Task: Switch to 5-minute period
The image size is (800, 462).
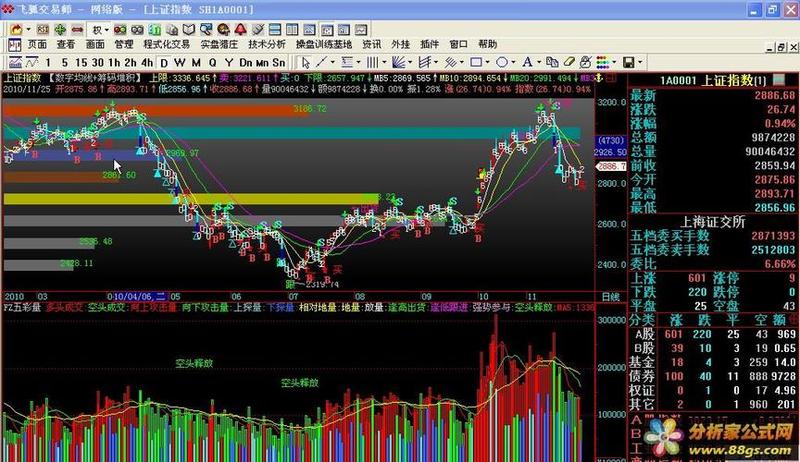Action: click(65, 63)
